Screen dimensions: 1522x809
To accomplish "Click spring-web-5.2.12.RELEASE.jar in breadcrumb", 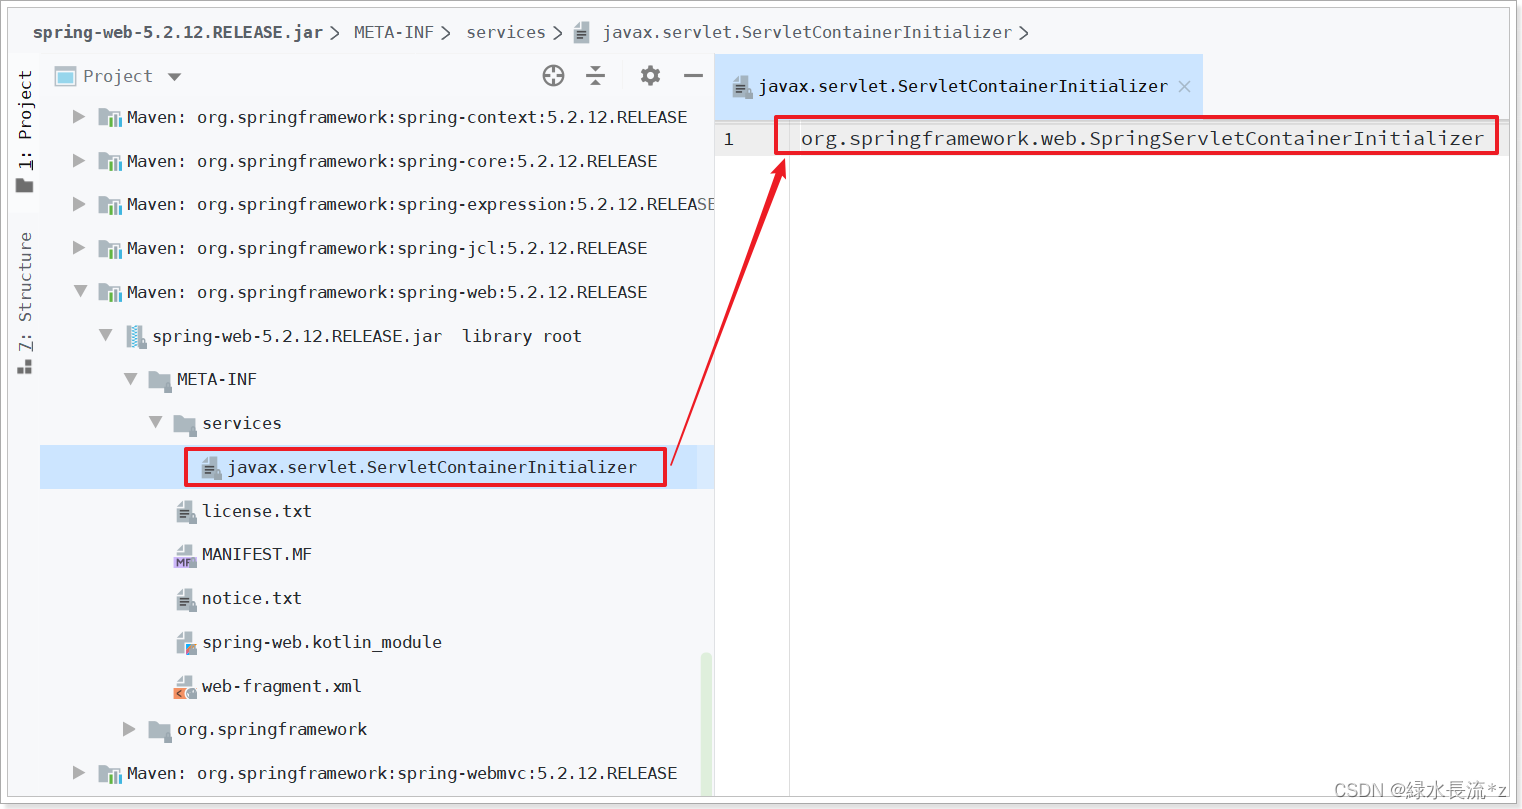I will [x=178, y=32].
